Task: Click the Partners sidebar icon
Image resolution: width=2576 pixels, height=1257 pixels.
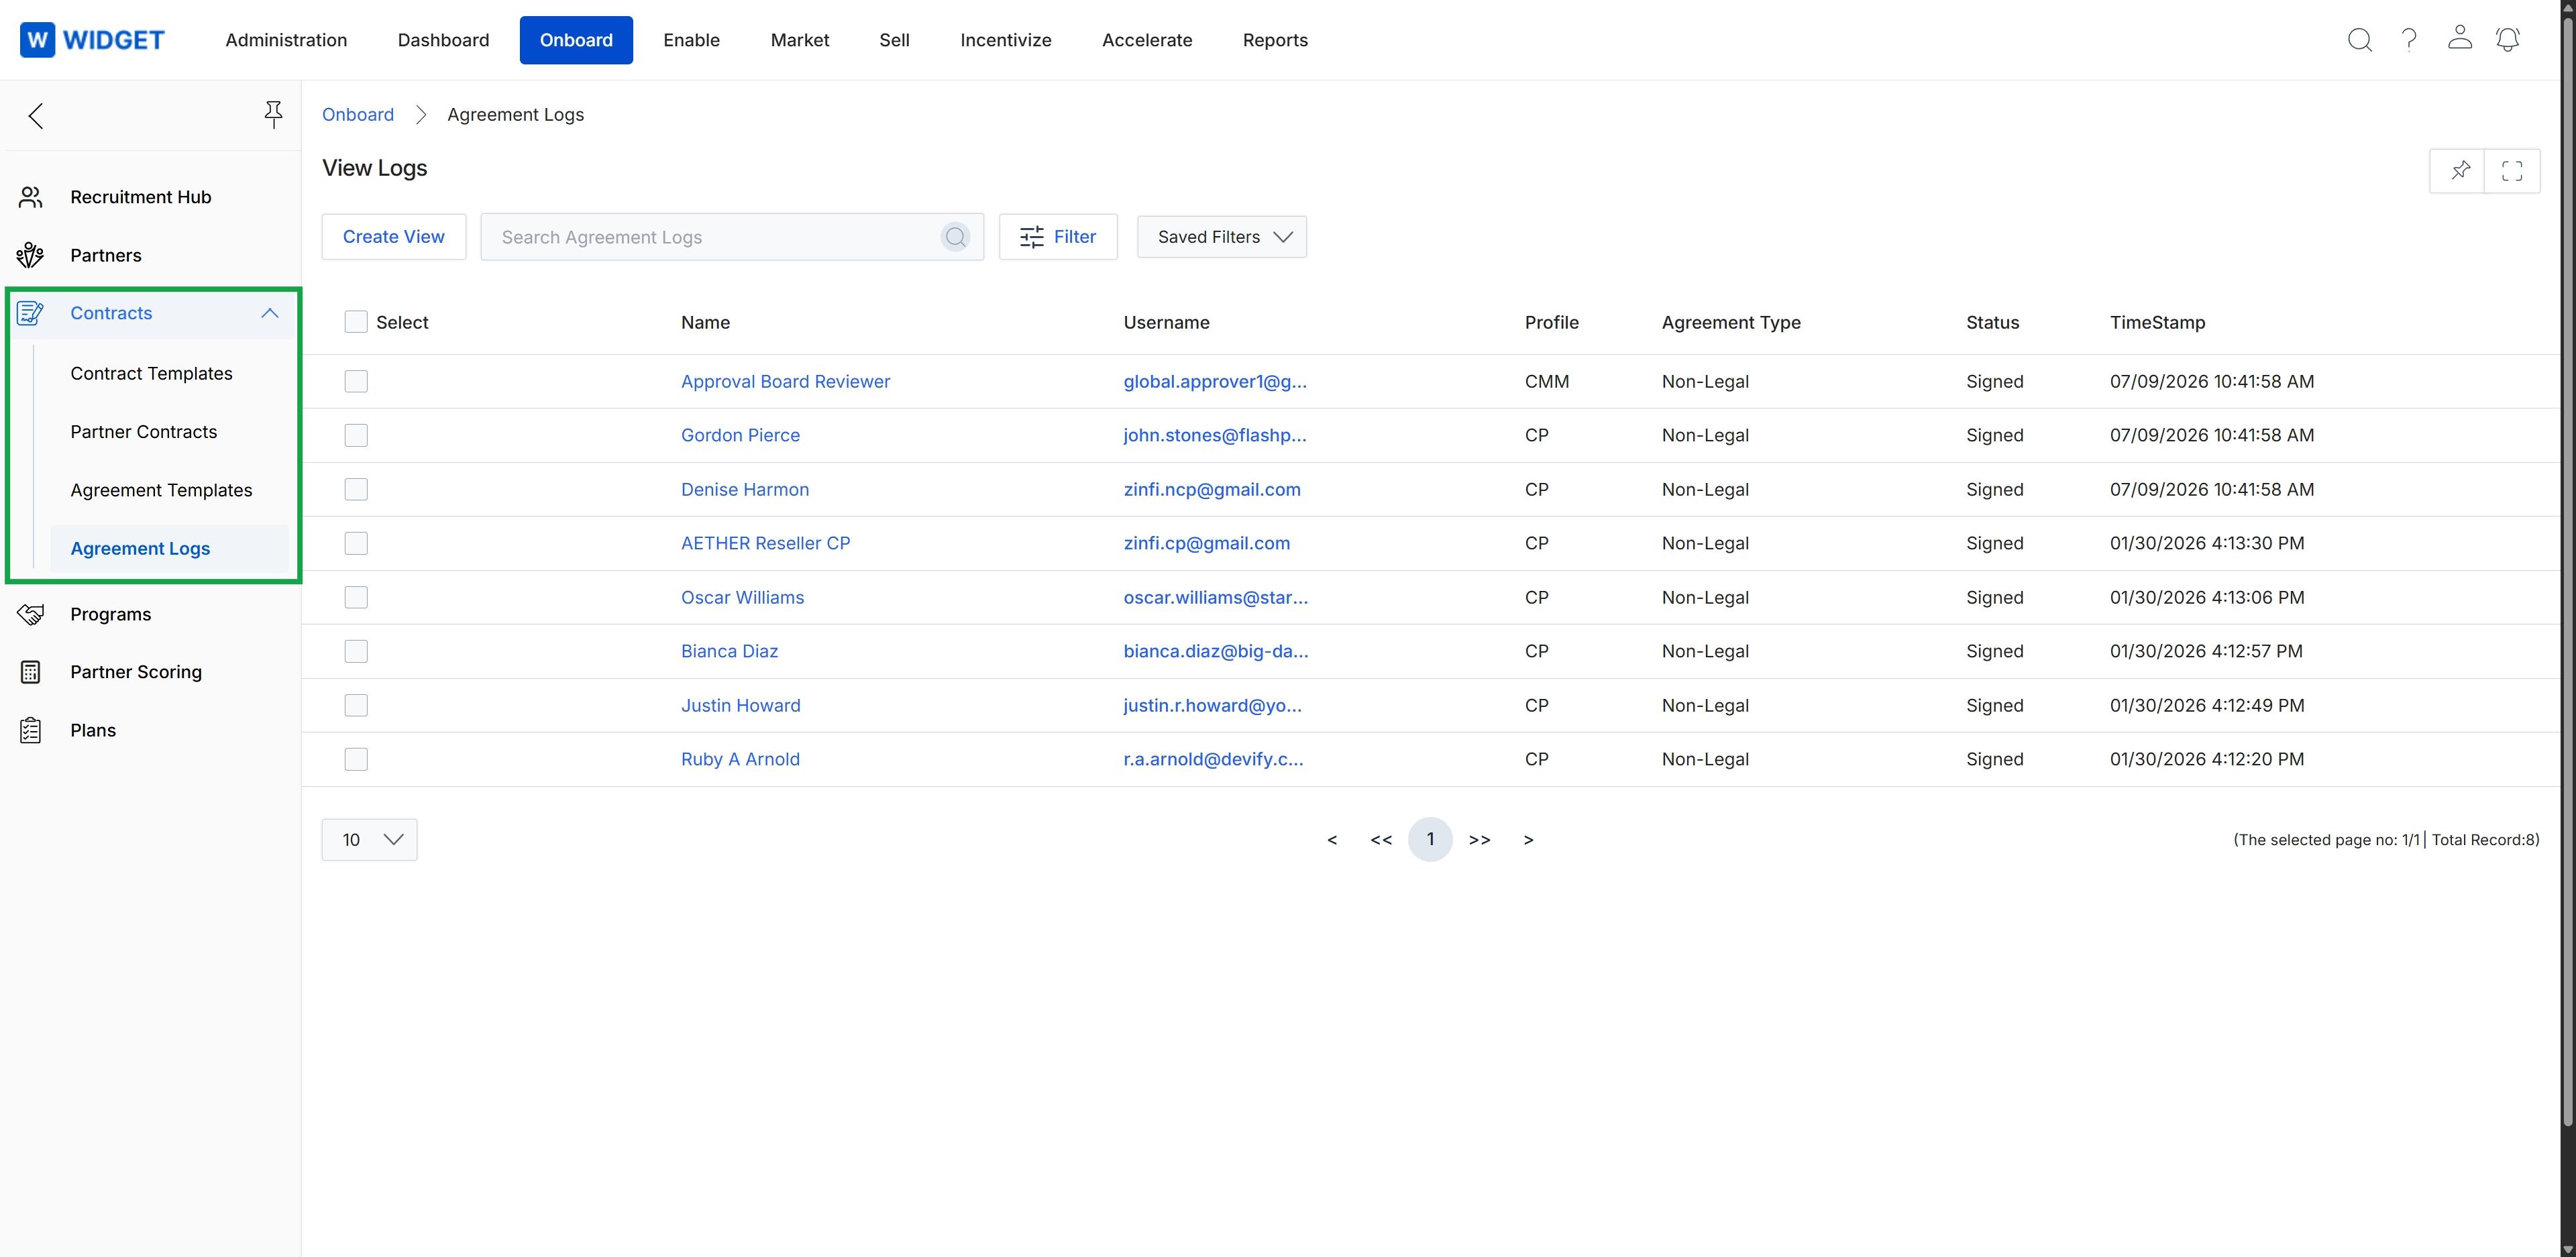Action: coord(31,255)
